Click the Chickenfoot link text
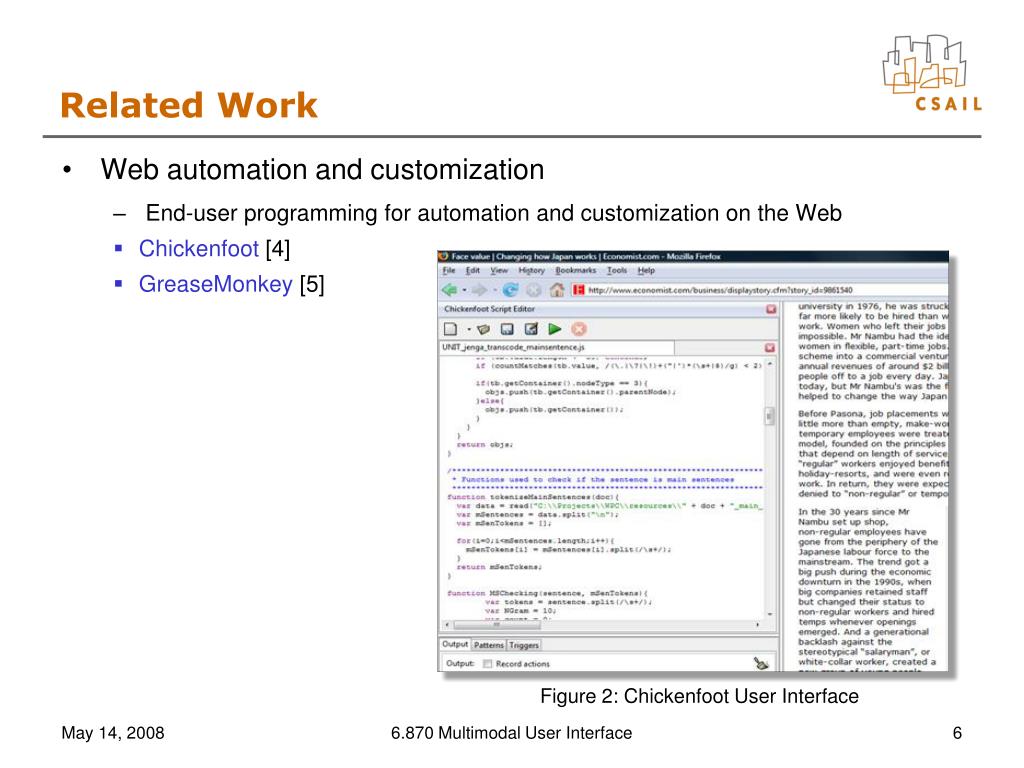The height and width of the screenshot is (768, 1024). 199,249
